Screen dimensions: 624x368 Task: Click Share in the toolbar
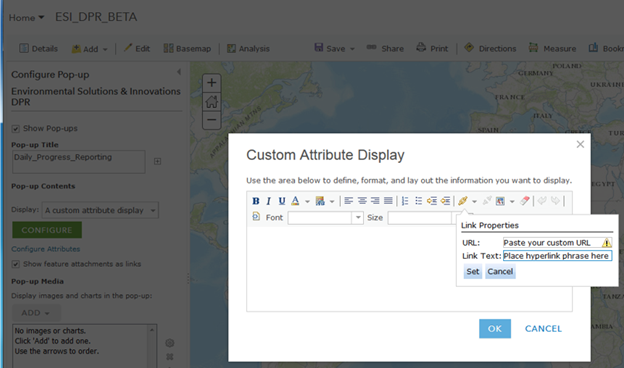[385, 49]
